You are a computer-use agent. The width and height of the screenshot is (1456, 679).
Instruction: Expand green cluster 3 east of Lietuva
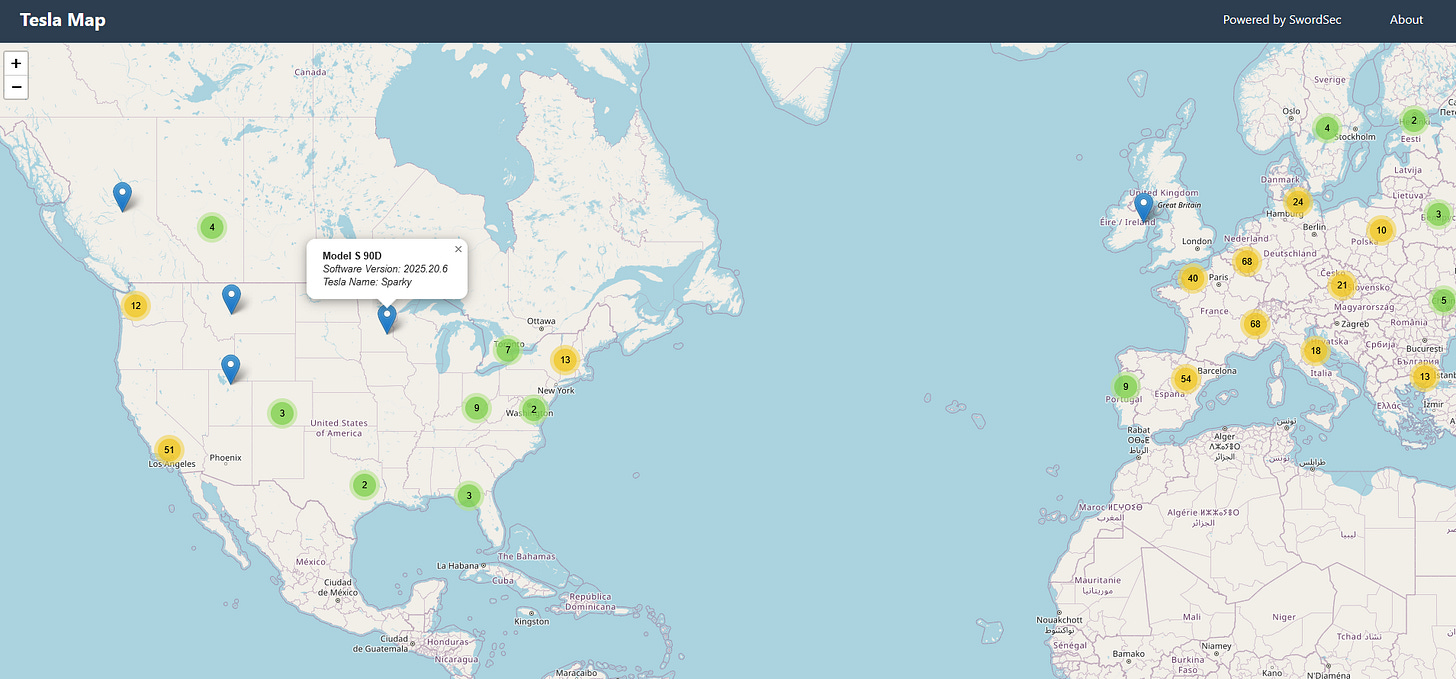1438,213
